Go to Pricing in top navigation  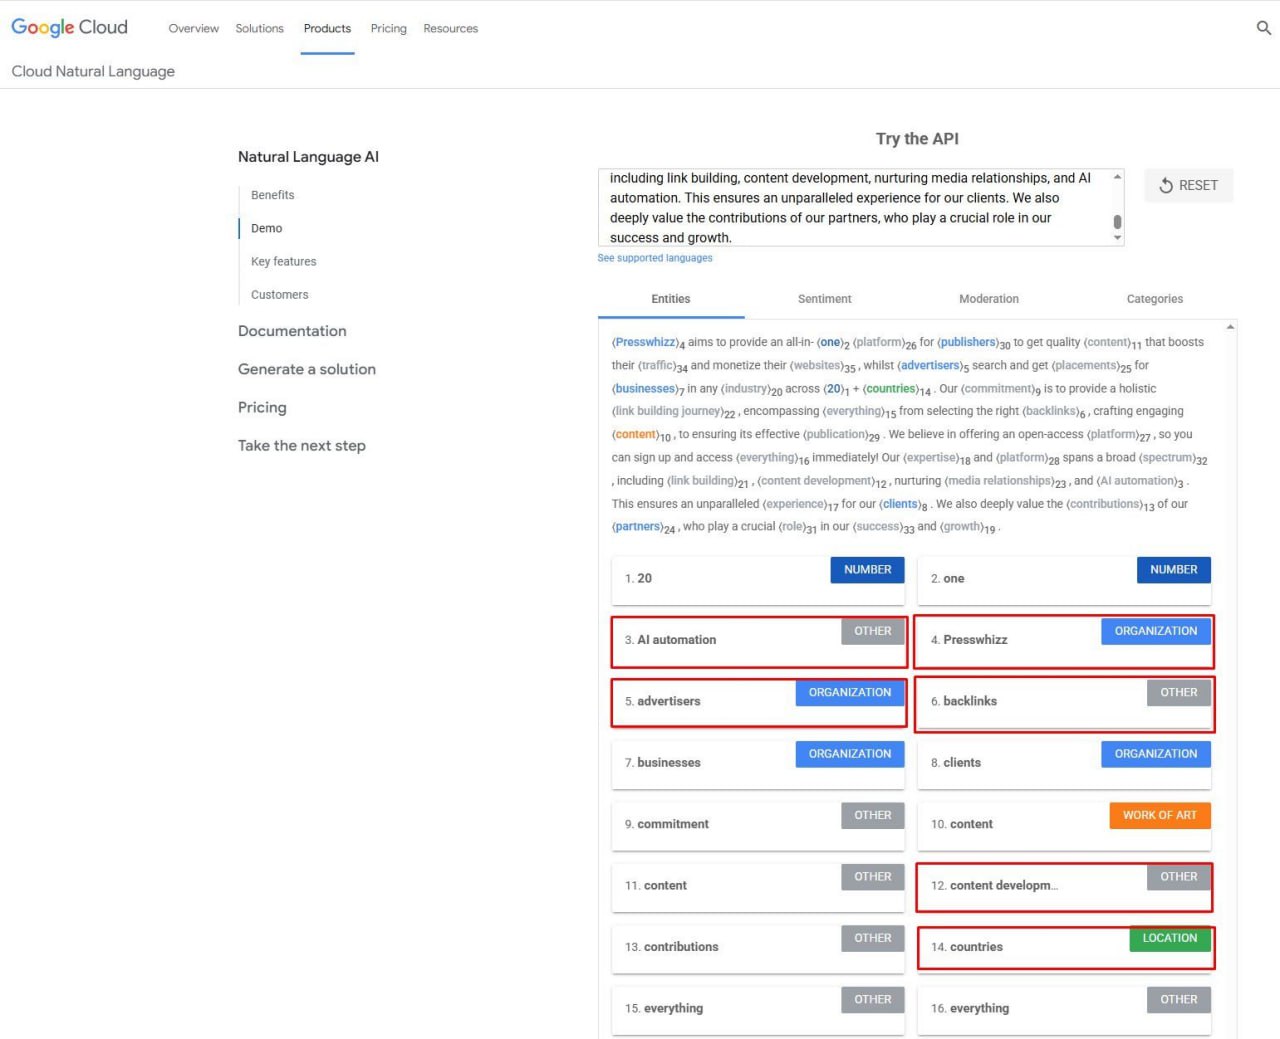388,29
